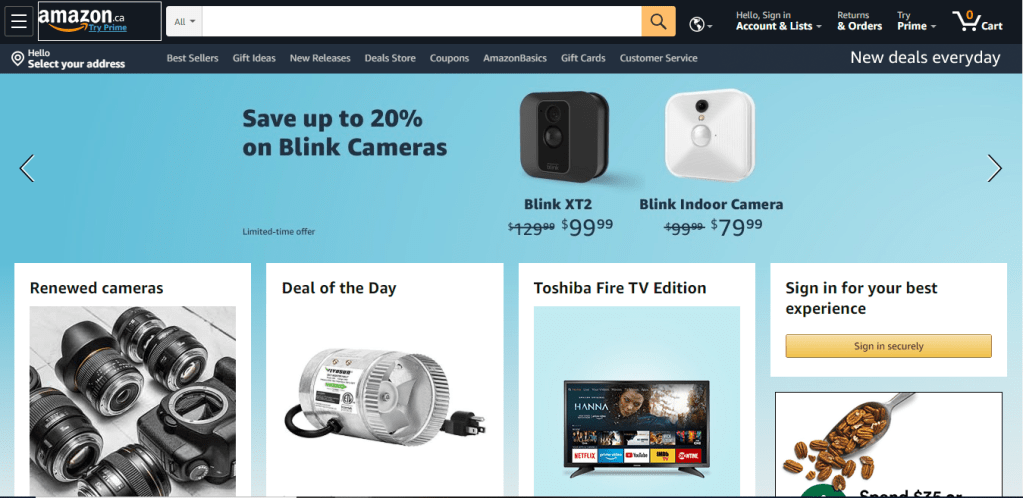Viewport: 1023px width, 498px height.
Task: Select Gift Cards navigation item
Action: click(x=583, y=58)
